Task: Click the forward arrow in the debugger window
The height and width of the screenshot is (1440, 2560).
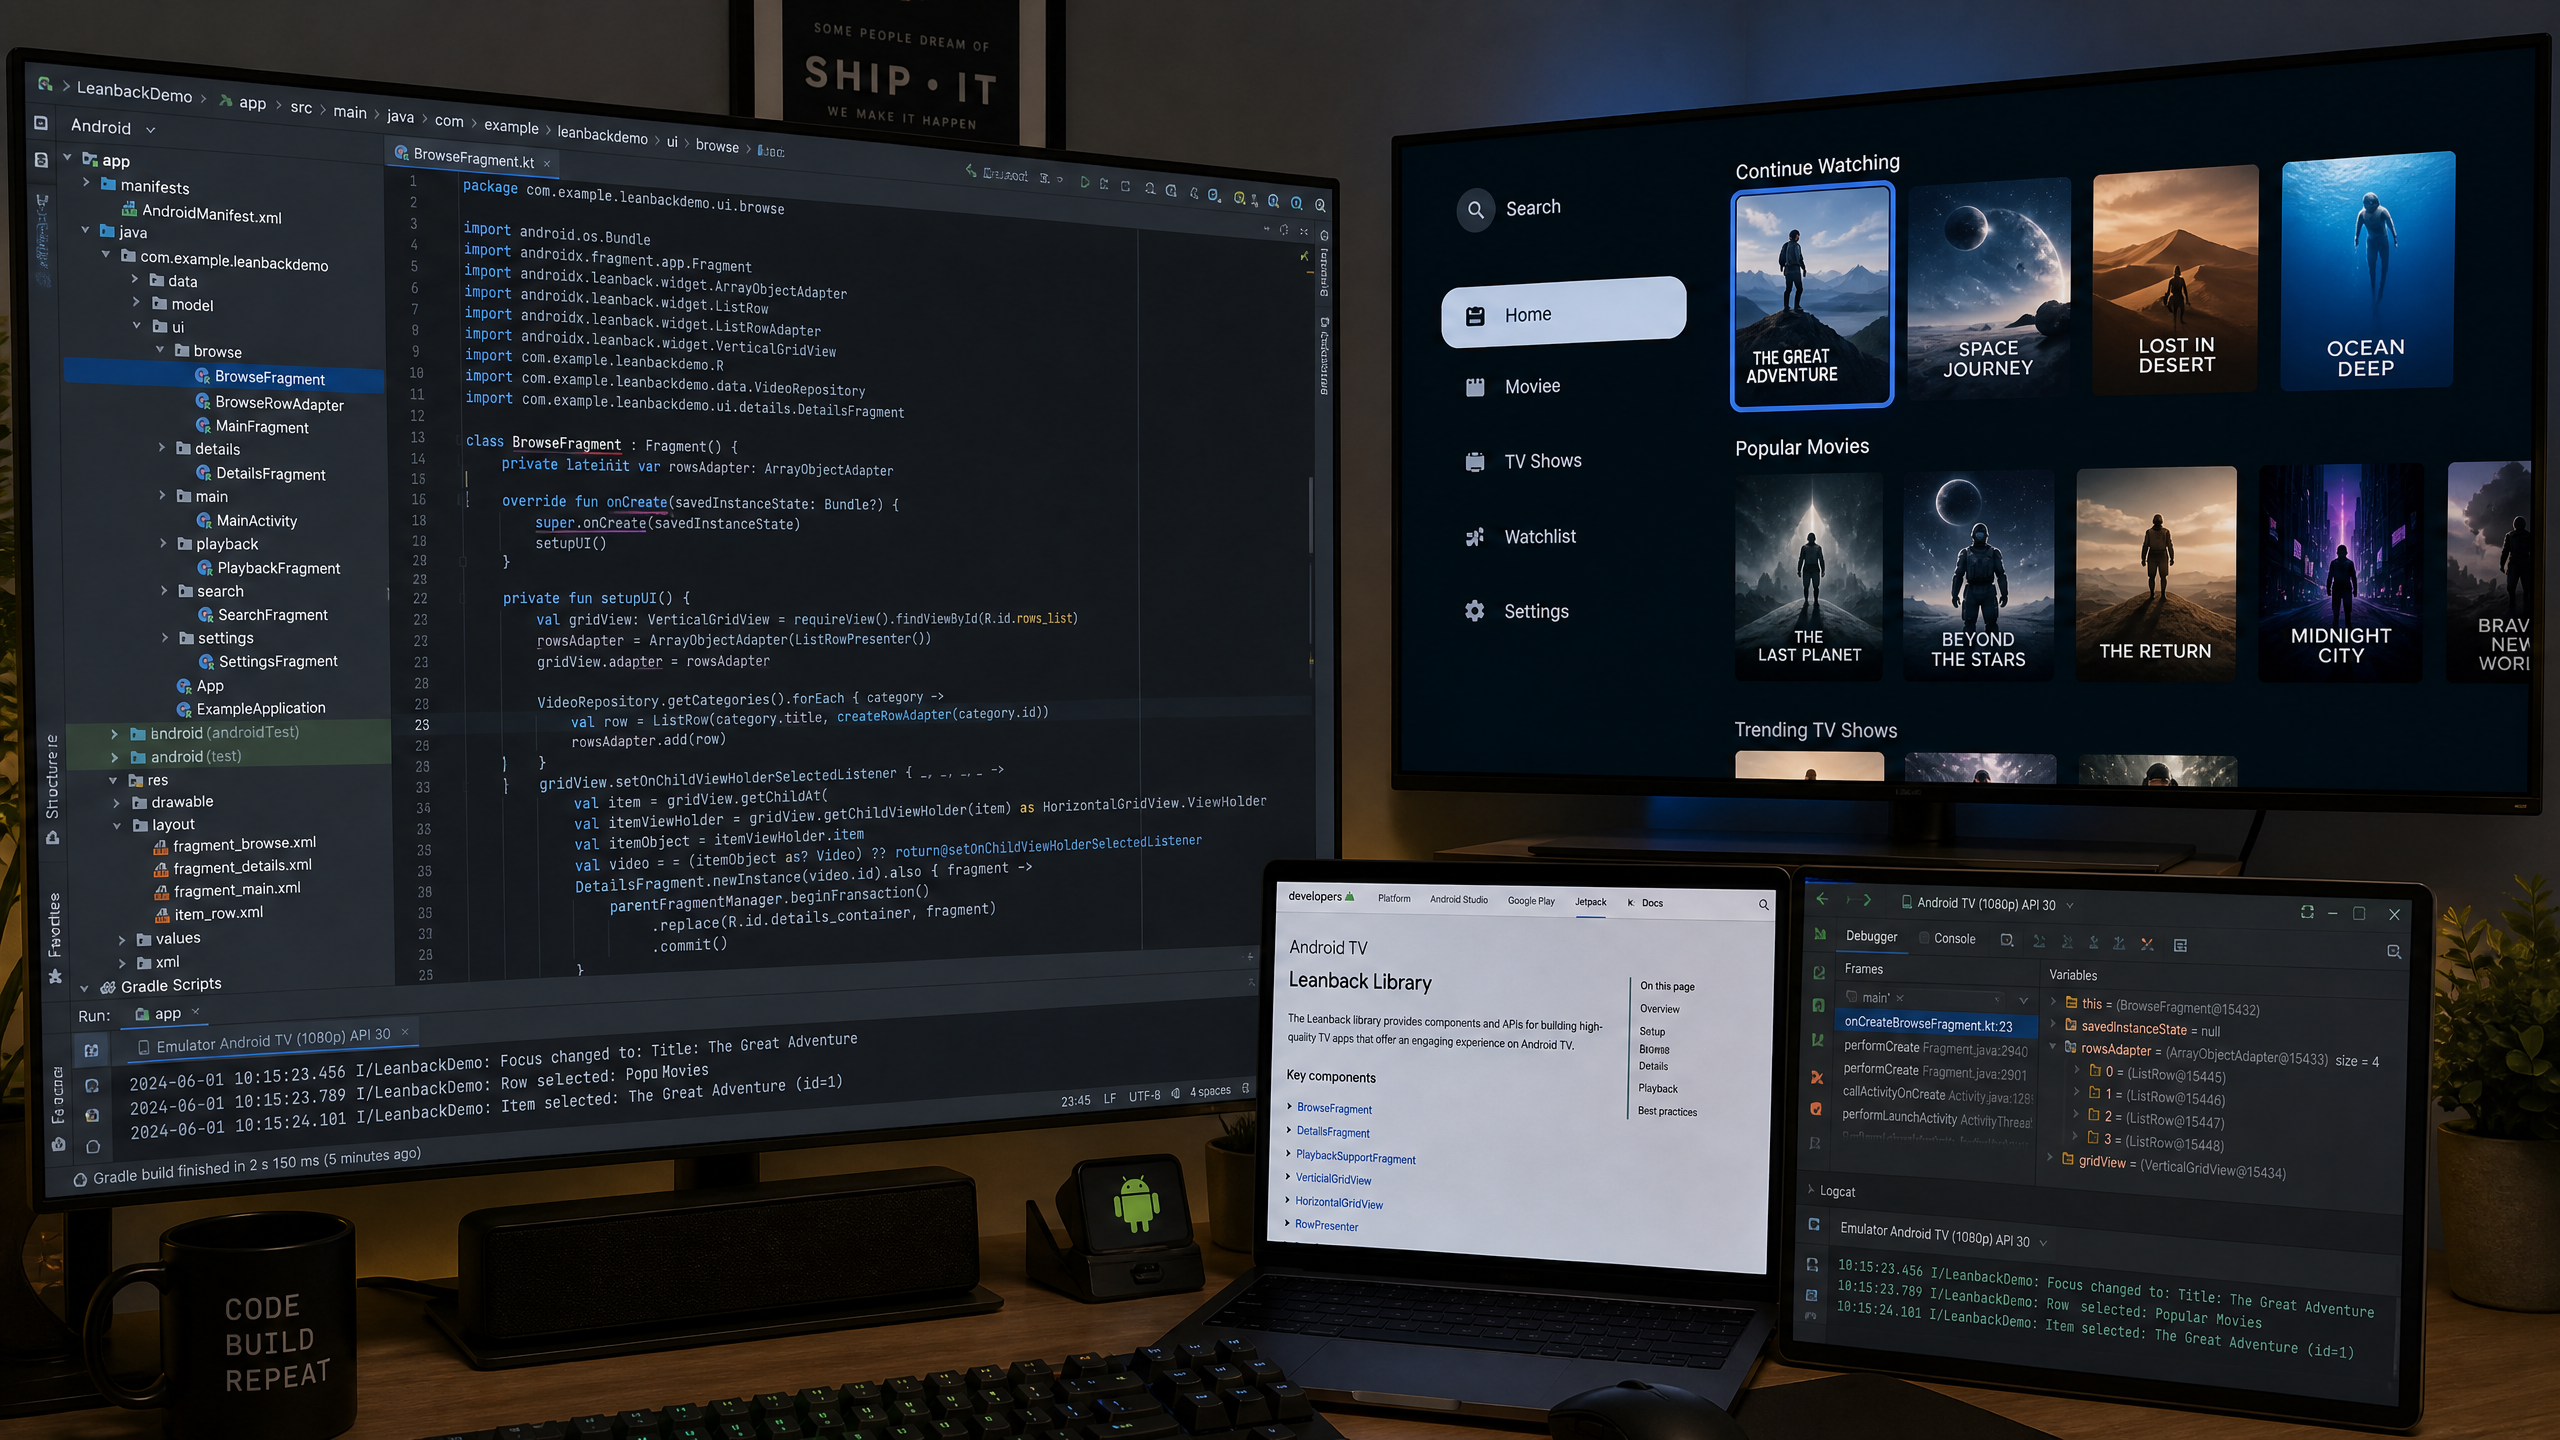Action: click(1866, 900)
